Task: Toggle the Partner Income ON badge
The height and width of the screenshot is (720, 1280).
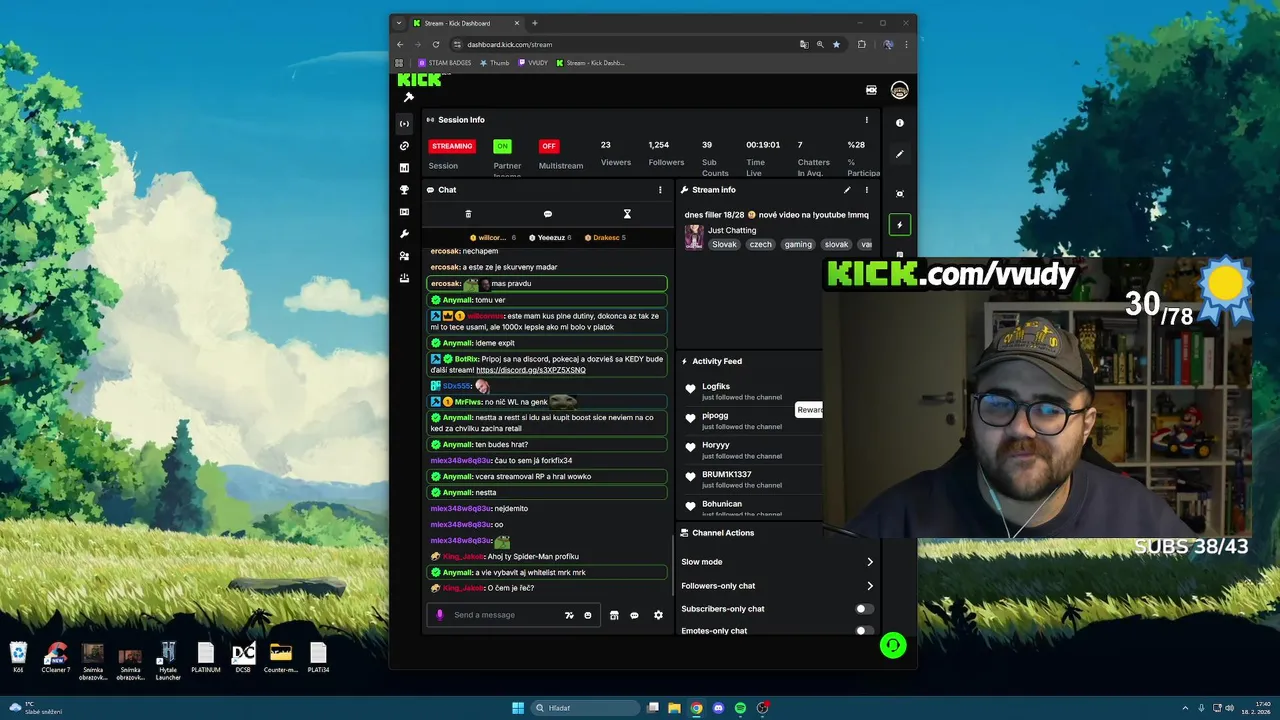Action: 502,146
